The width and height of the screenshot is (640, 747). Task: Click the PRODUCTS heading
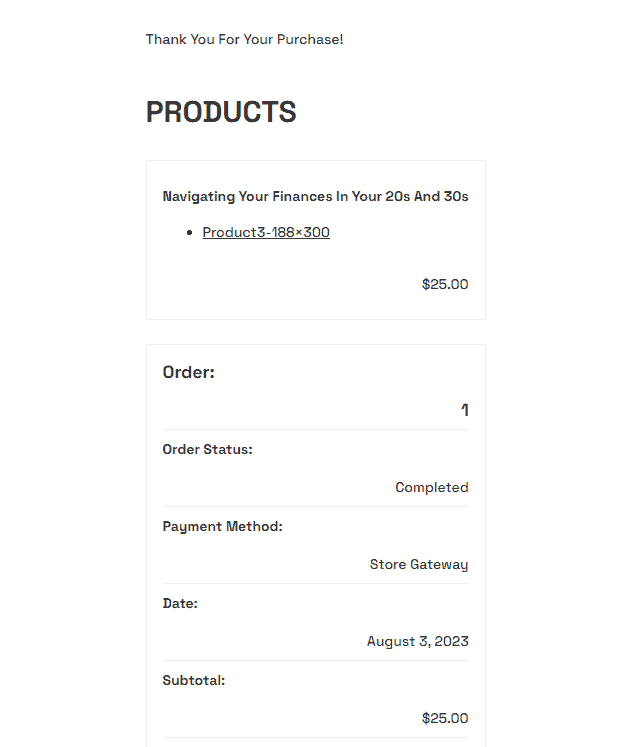221,112
